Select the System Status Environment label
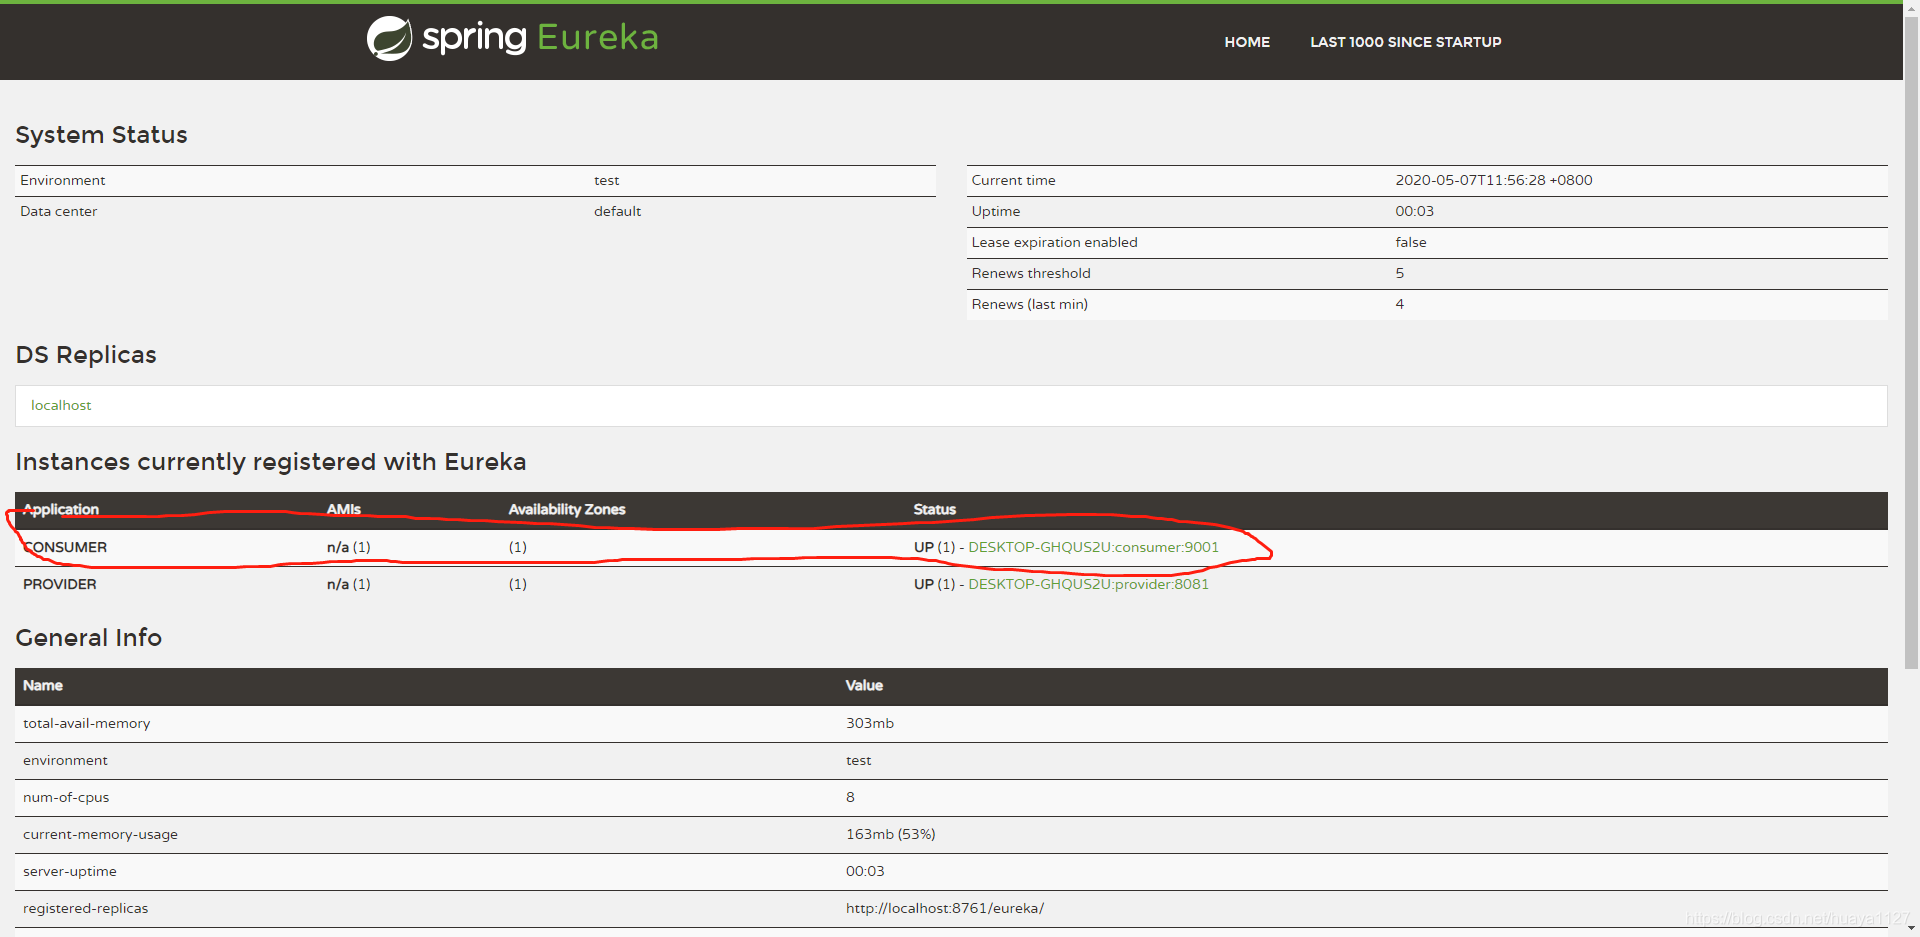The width and height of the screenshot is (1920, 937). [x=63, y=180]
